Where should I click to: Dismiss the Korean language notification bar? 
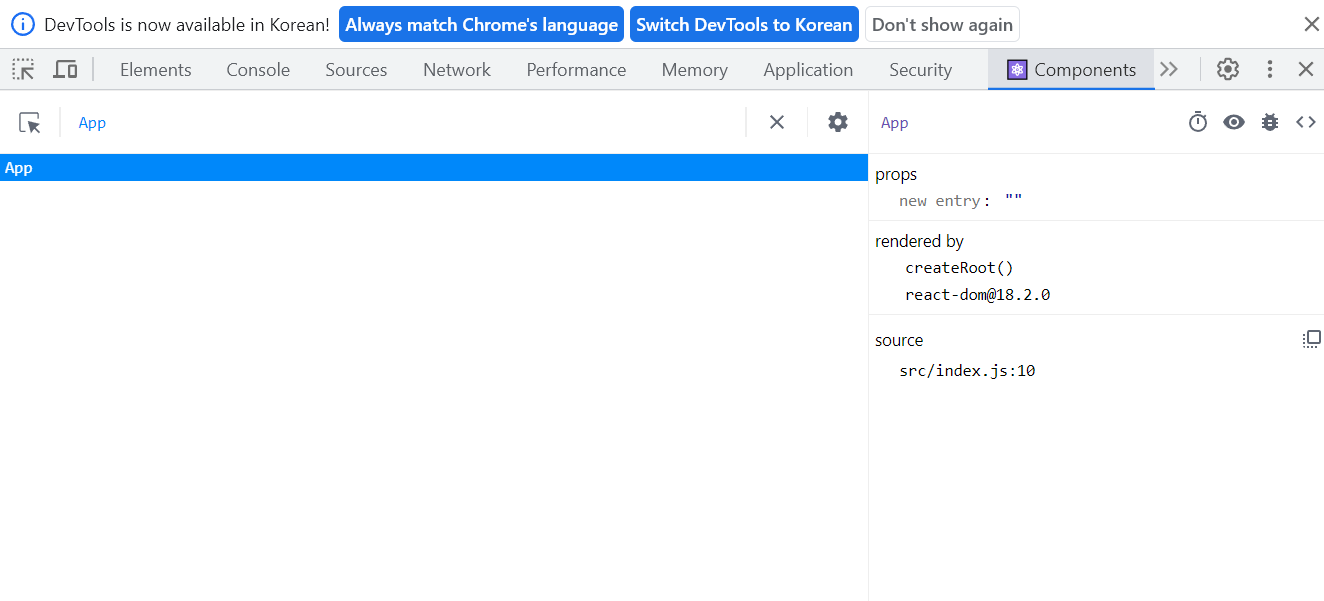(x=1311, y=24)
